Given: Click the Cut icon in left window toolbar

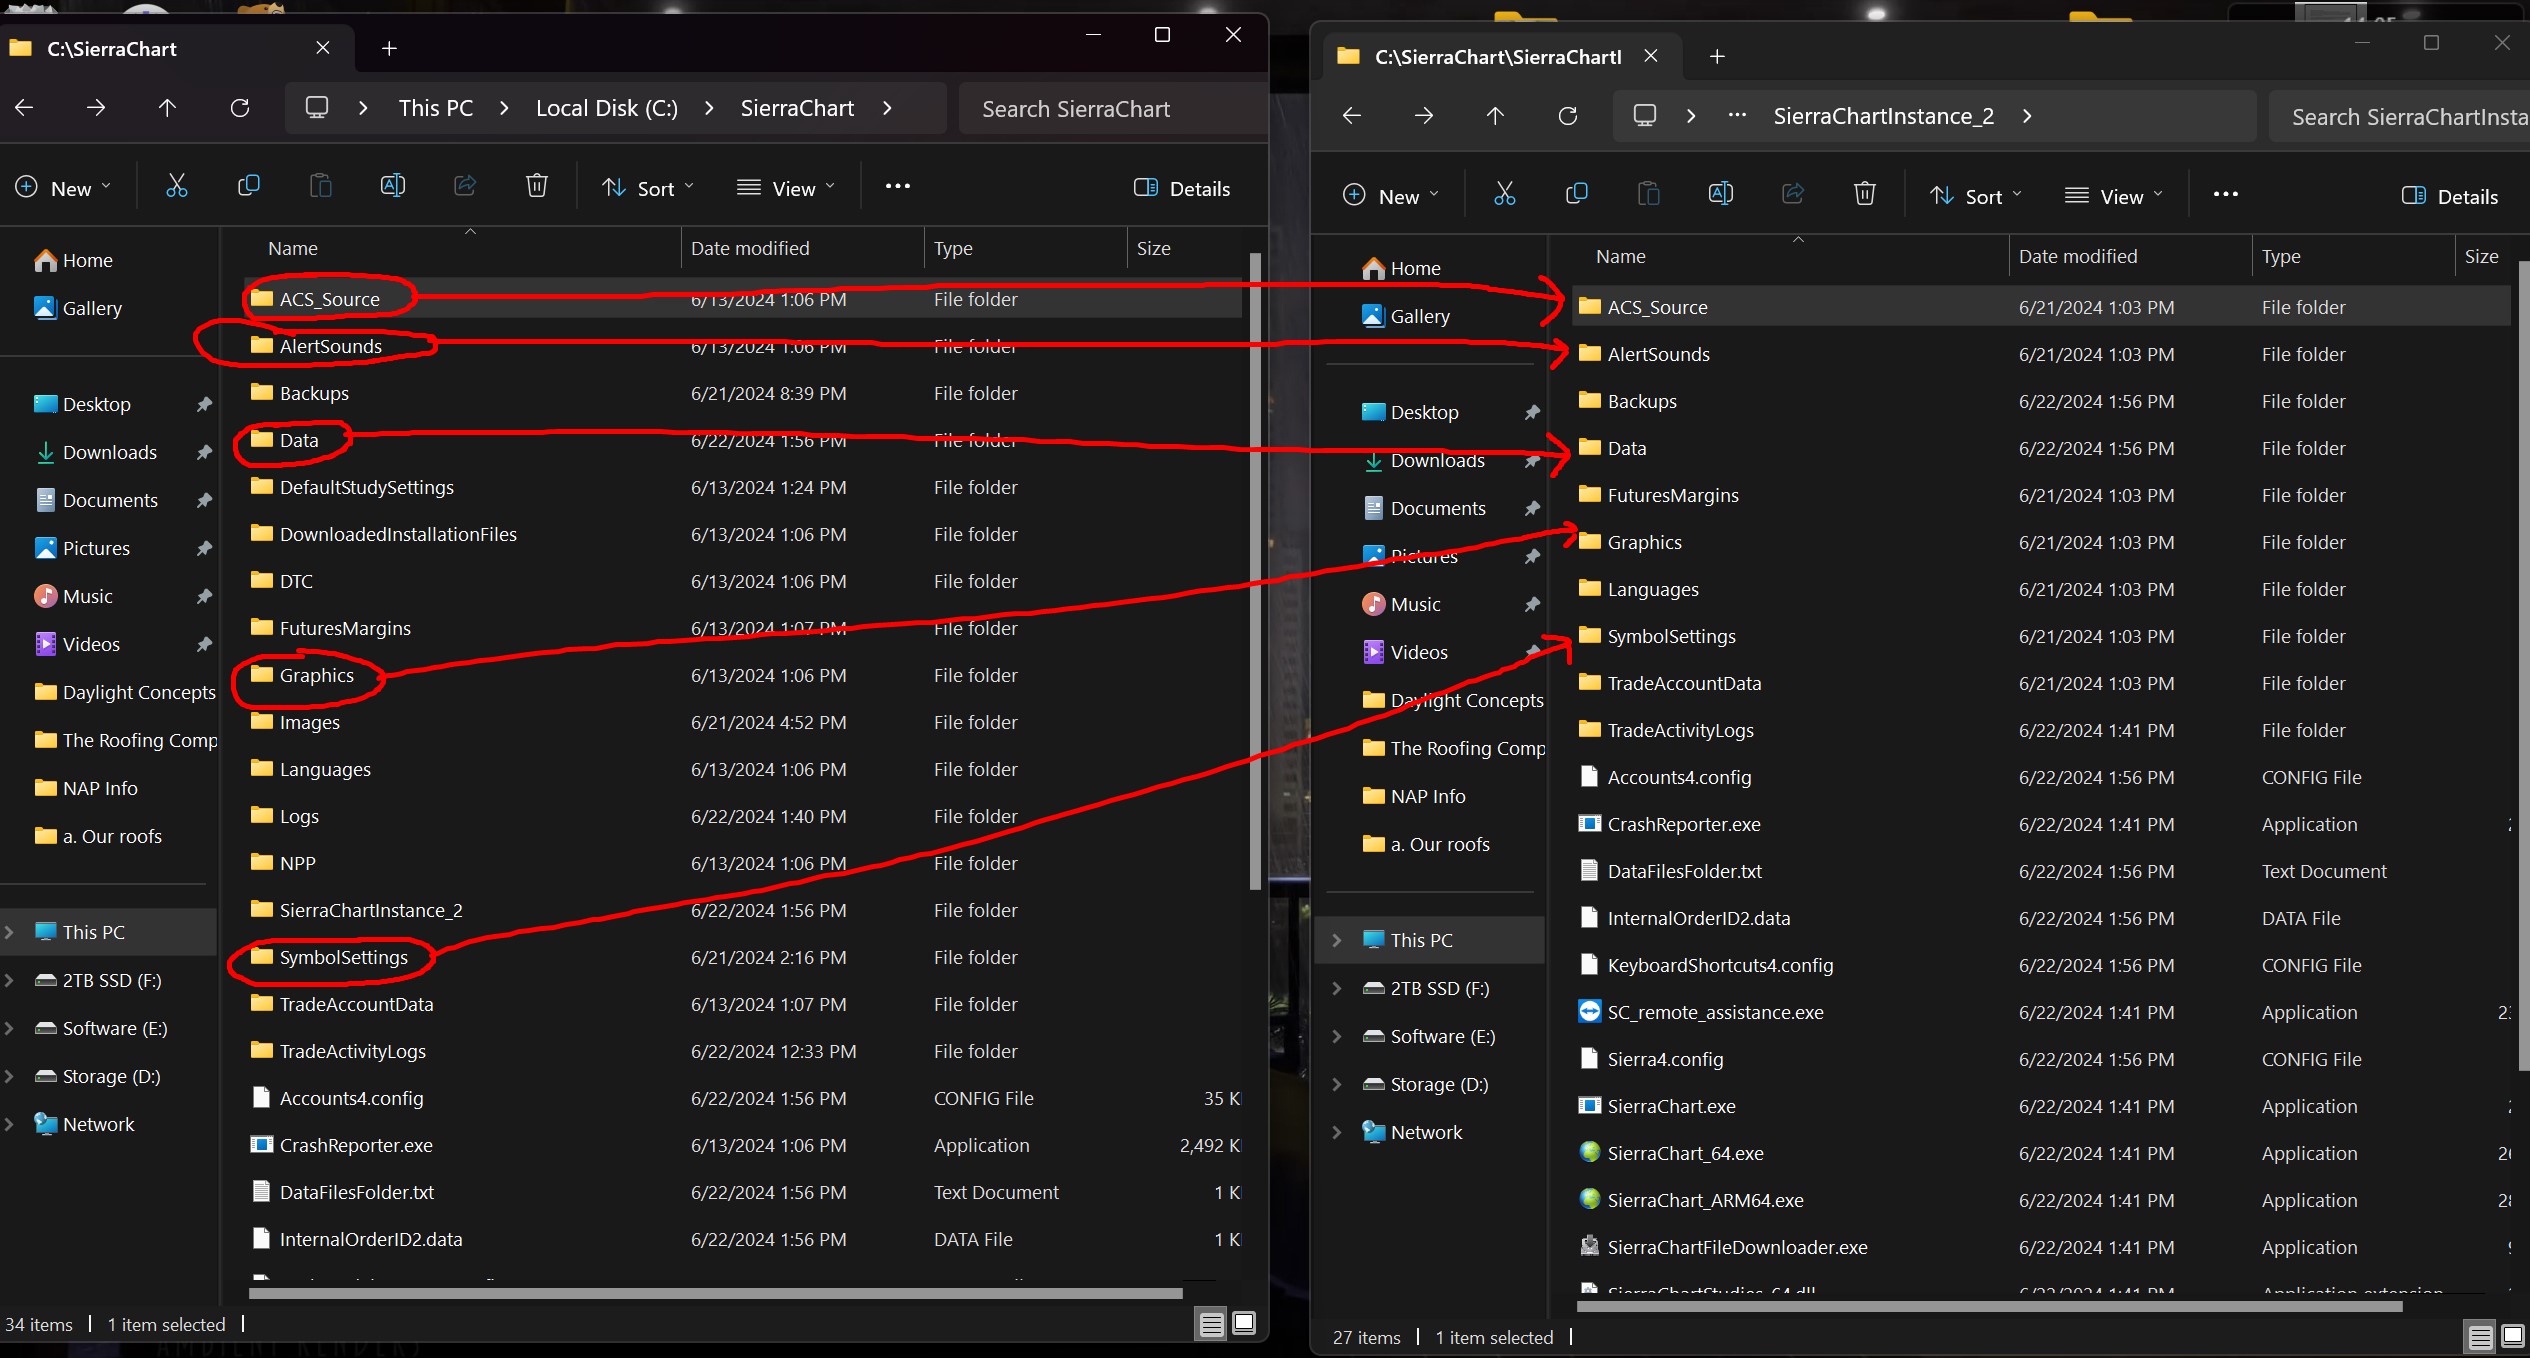Looking at the screenshot, I should click(176, 187).
